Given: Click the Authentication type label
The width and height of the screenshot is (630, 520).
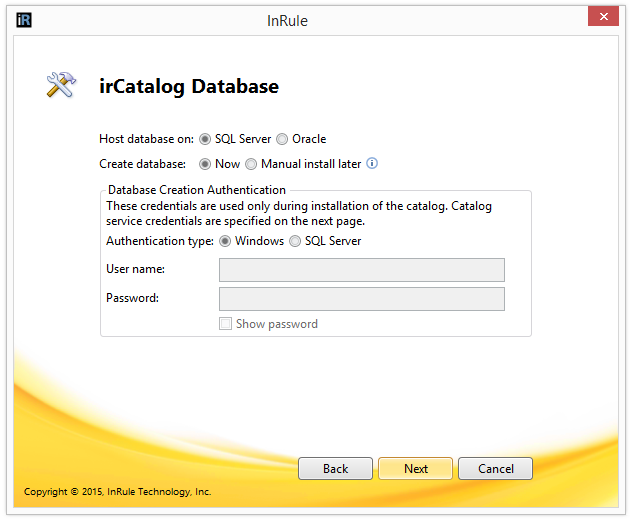Looking at the screenshot, I should click(160, 241).
